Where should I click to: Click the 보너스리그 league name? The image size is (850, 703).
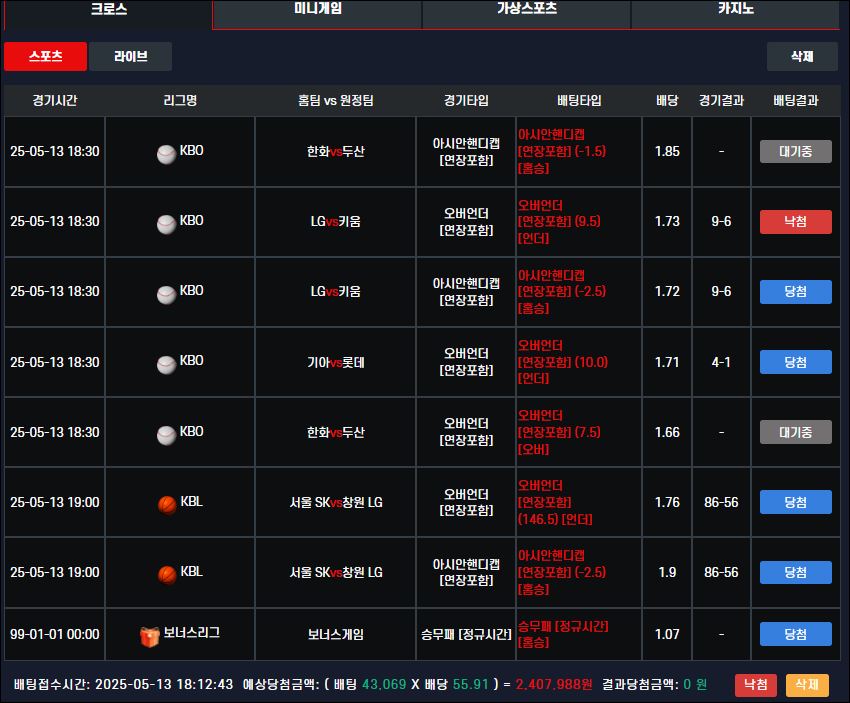tap(191, 633)
